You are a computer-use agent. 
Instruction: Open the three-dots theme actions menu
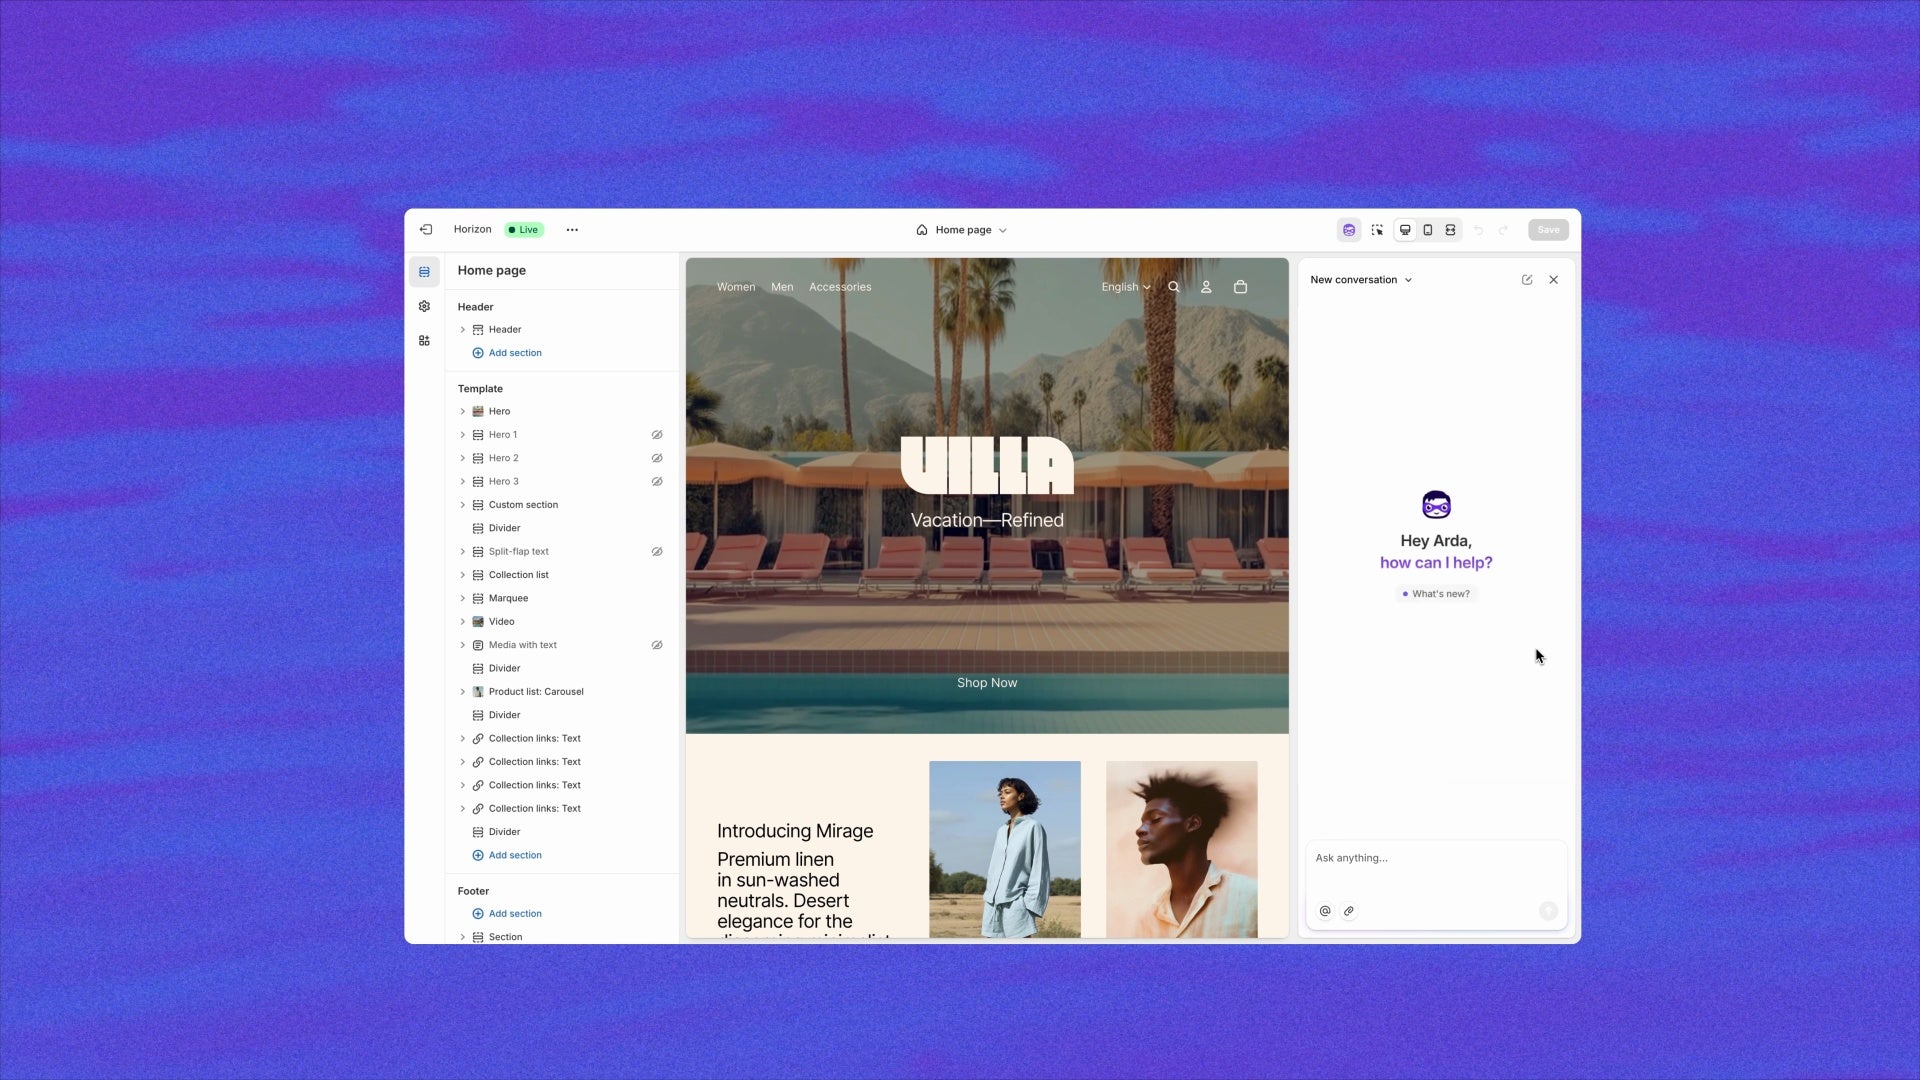click(x=572, y=230)
